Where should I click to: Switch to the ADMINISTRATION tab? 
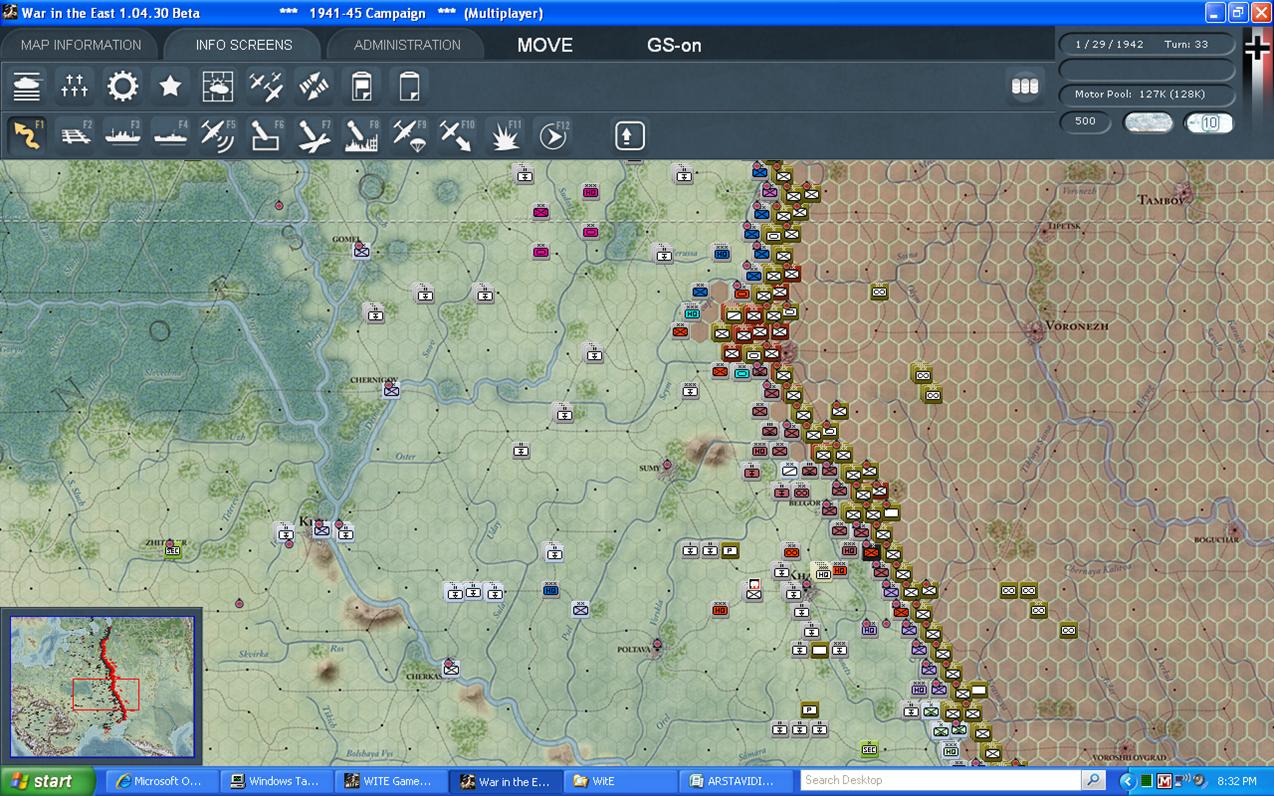pyautogui.click(x=407, y=45)
